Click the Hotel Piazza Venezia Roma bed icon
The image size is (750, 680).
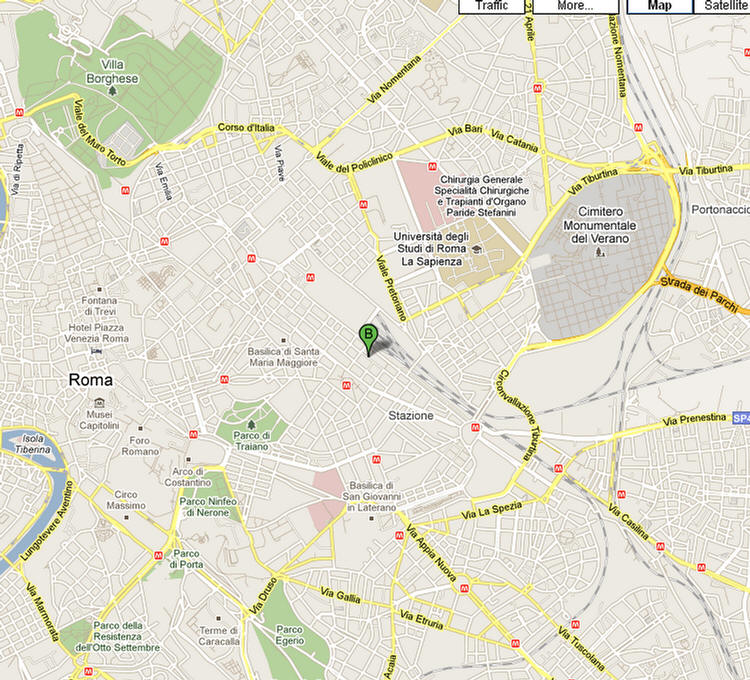tap(96, 352)
